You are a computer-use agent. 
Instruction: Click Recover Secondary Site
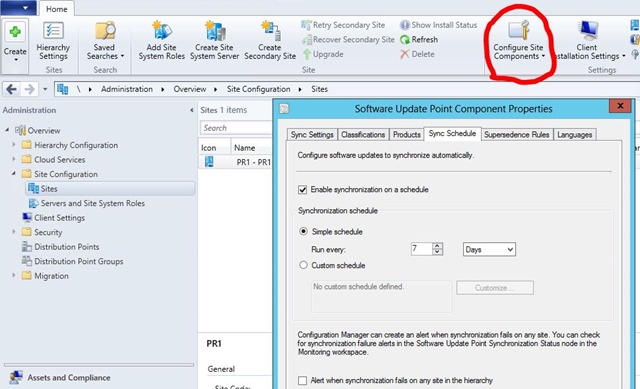(x=348, y=40)
